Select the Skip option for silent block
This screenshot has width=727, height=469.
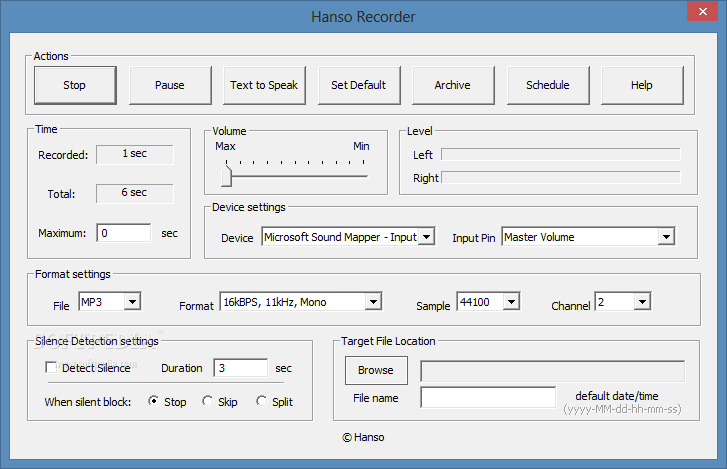[x=207, y=401]
